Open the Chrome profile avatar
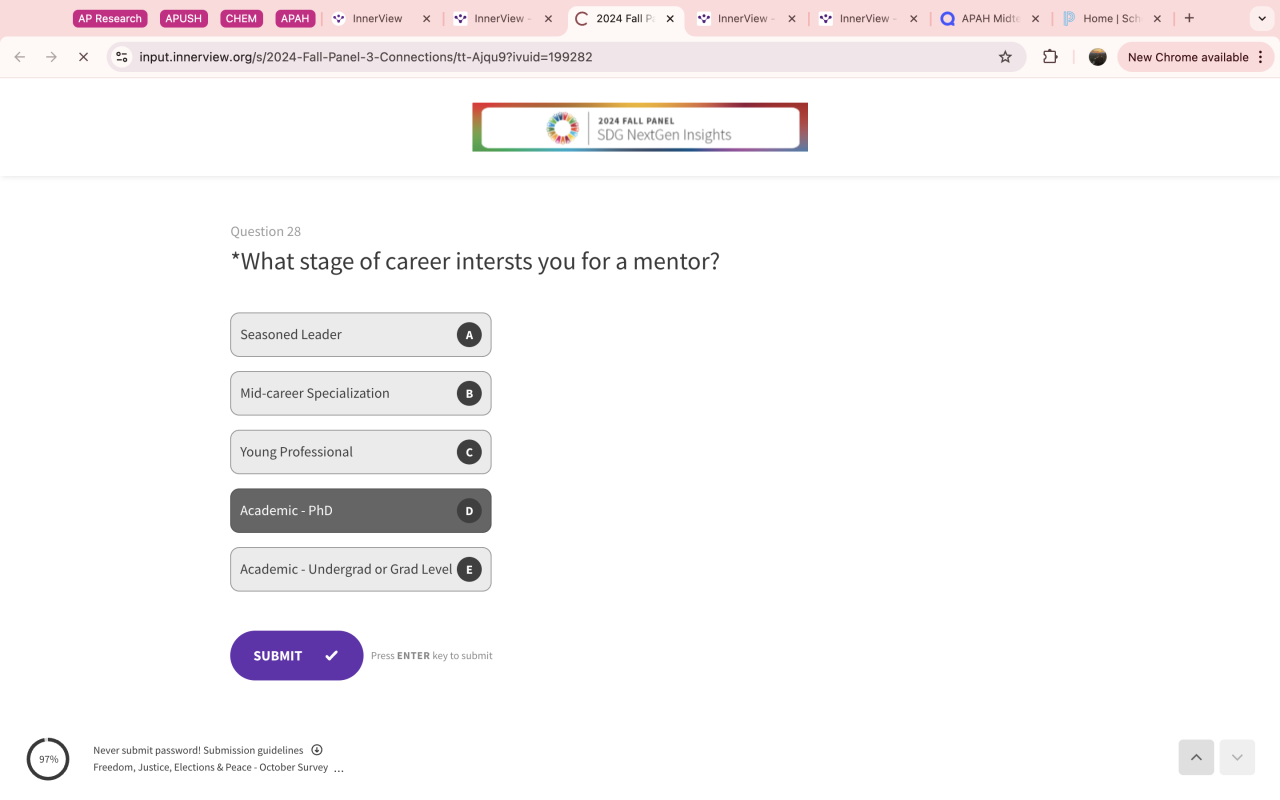Image resolution: width=1280 pixels, height=800 pixels. tap(1097, 57)
